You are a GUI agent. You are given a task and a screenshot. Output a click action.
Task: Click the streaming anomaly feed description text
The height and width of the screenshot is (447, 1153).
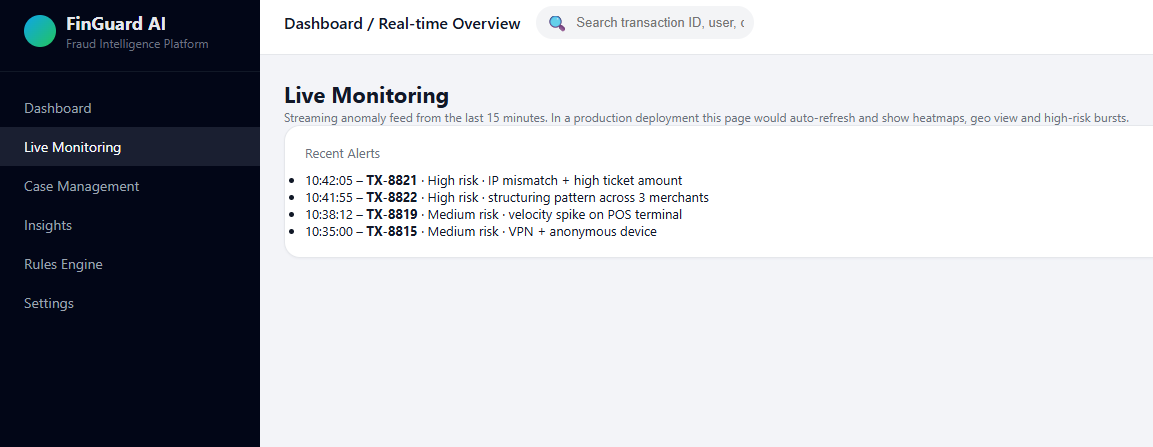tap(706, 118)
